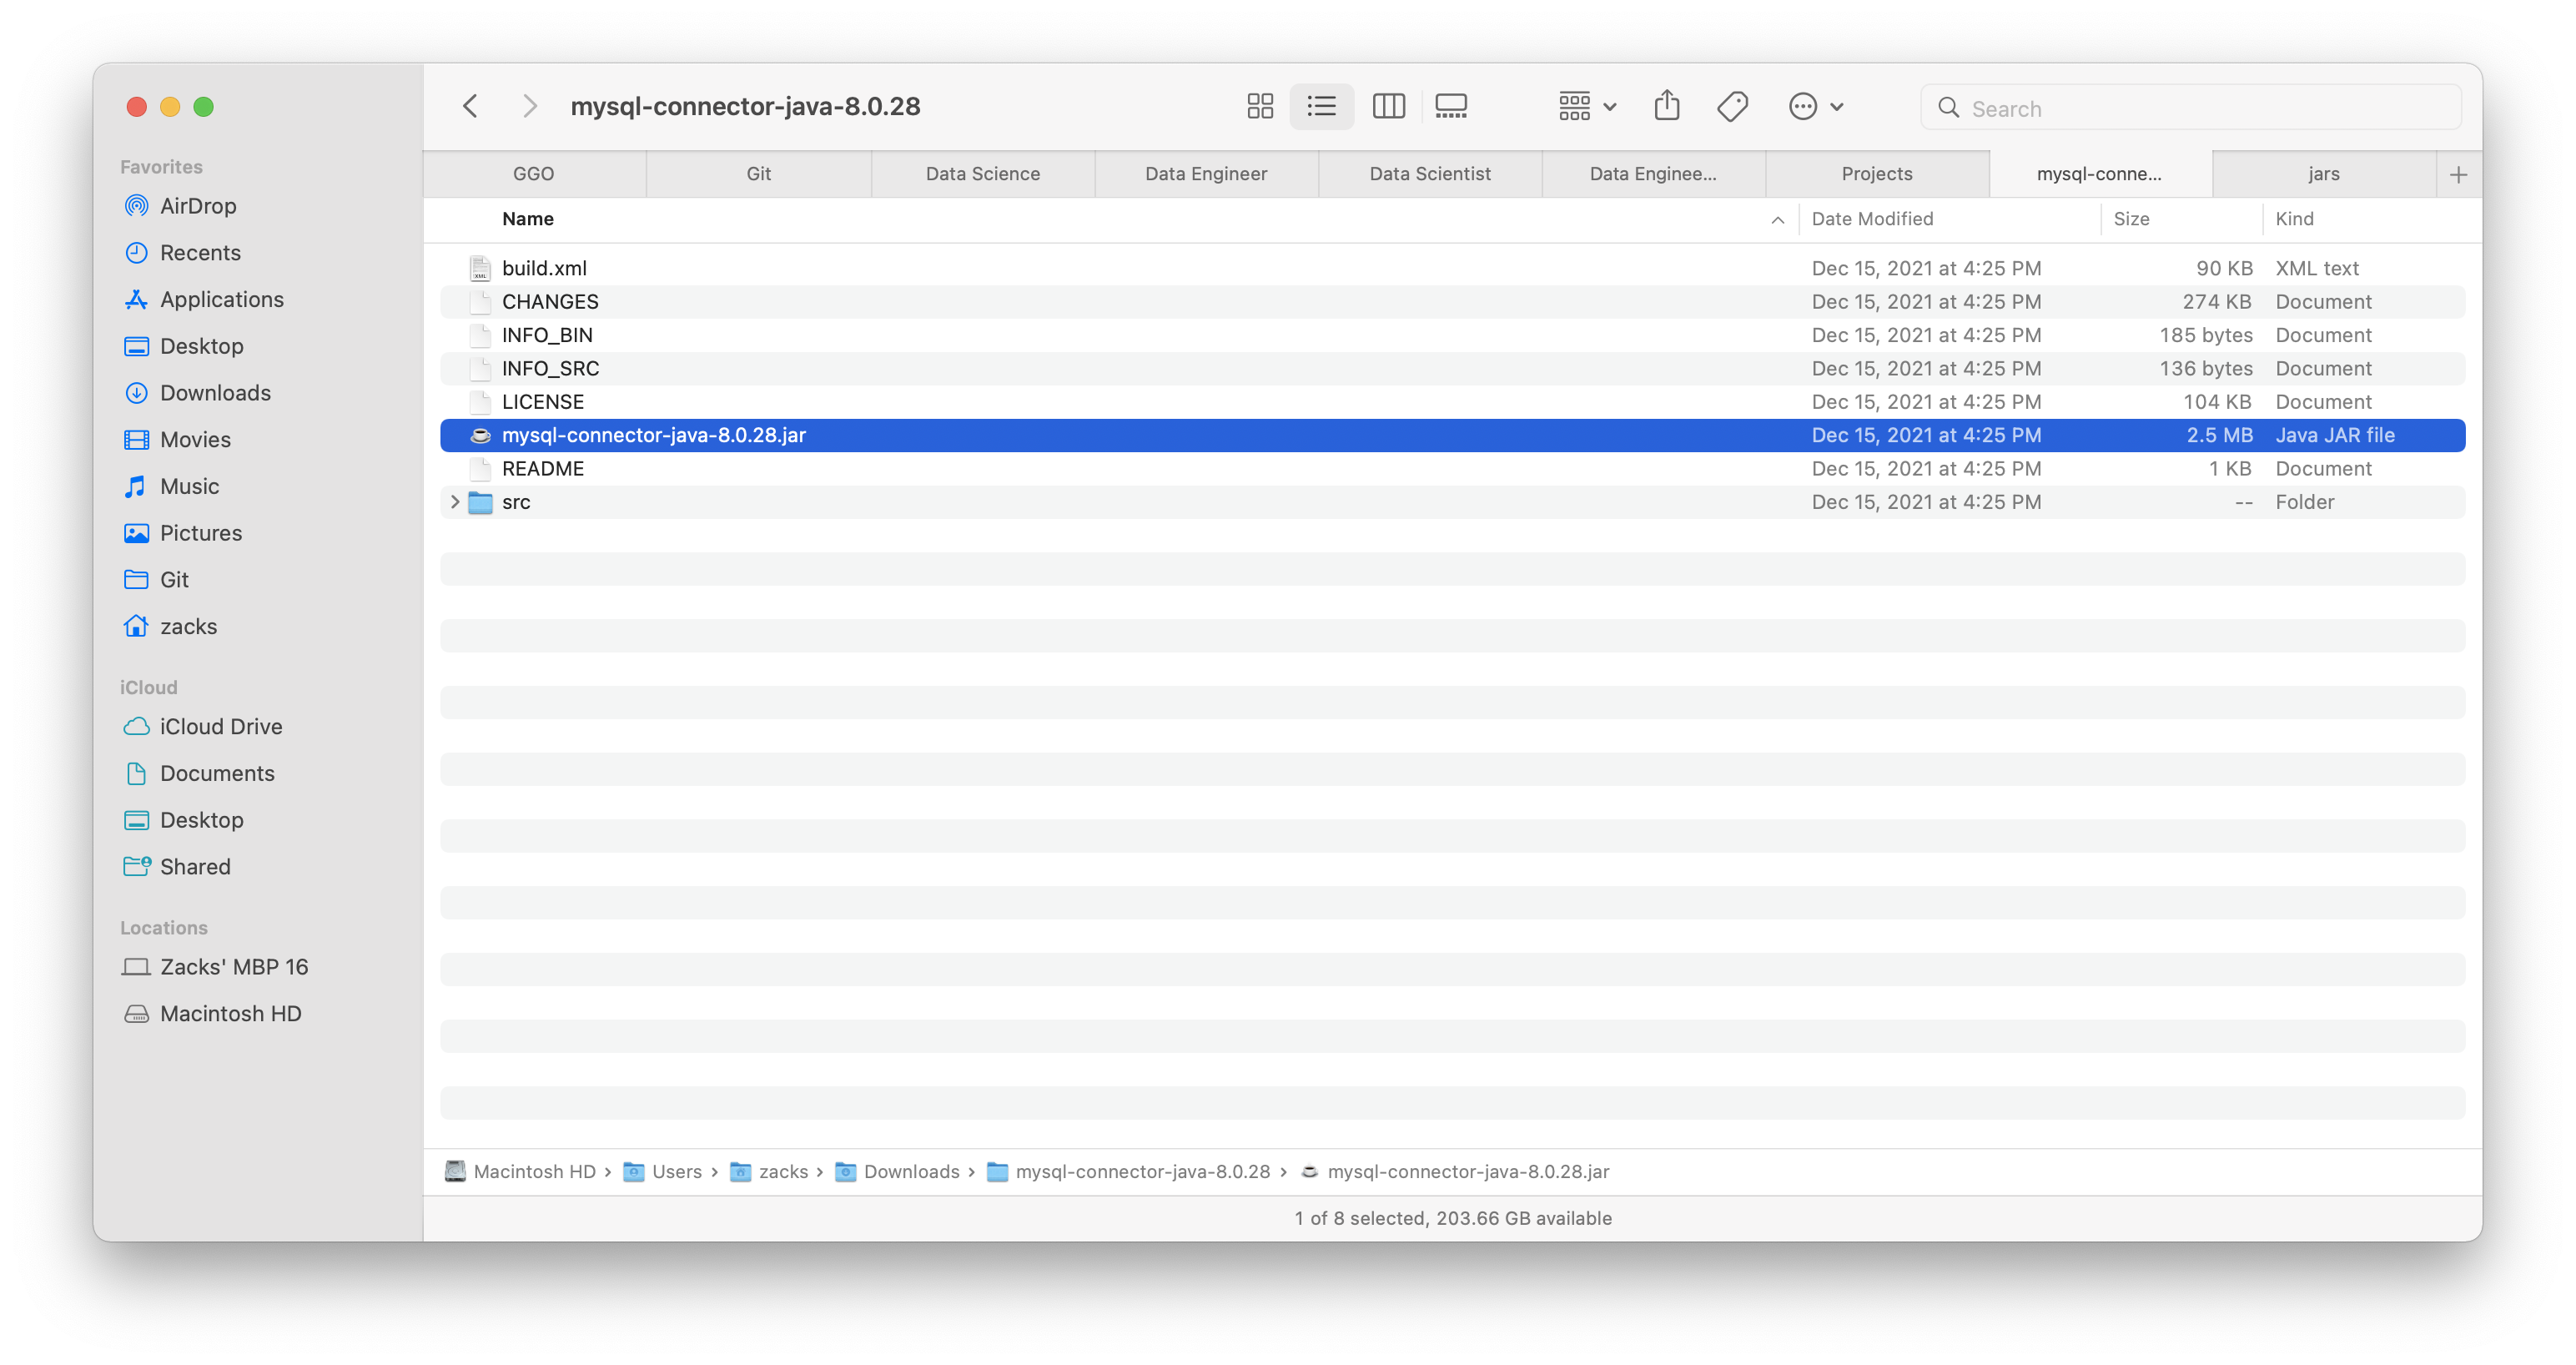Go back with the left arrow
The image size is (2576, 1365).
470,106
